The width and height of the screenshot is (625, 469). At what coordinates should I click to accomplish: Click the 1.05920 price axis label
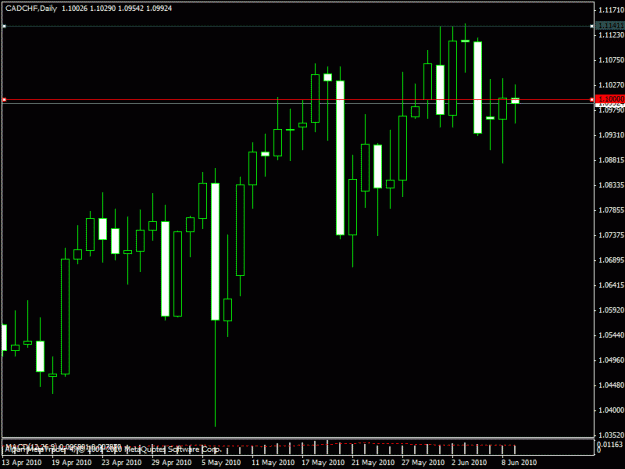pos(611,310)
